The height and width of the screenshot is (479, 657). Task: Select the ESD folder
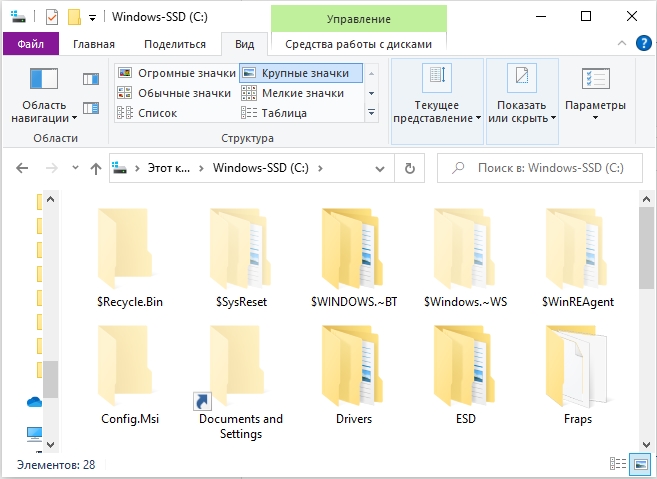pos(466,375)
